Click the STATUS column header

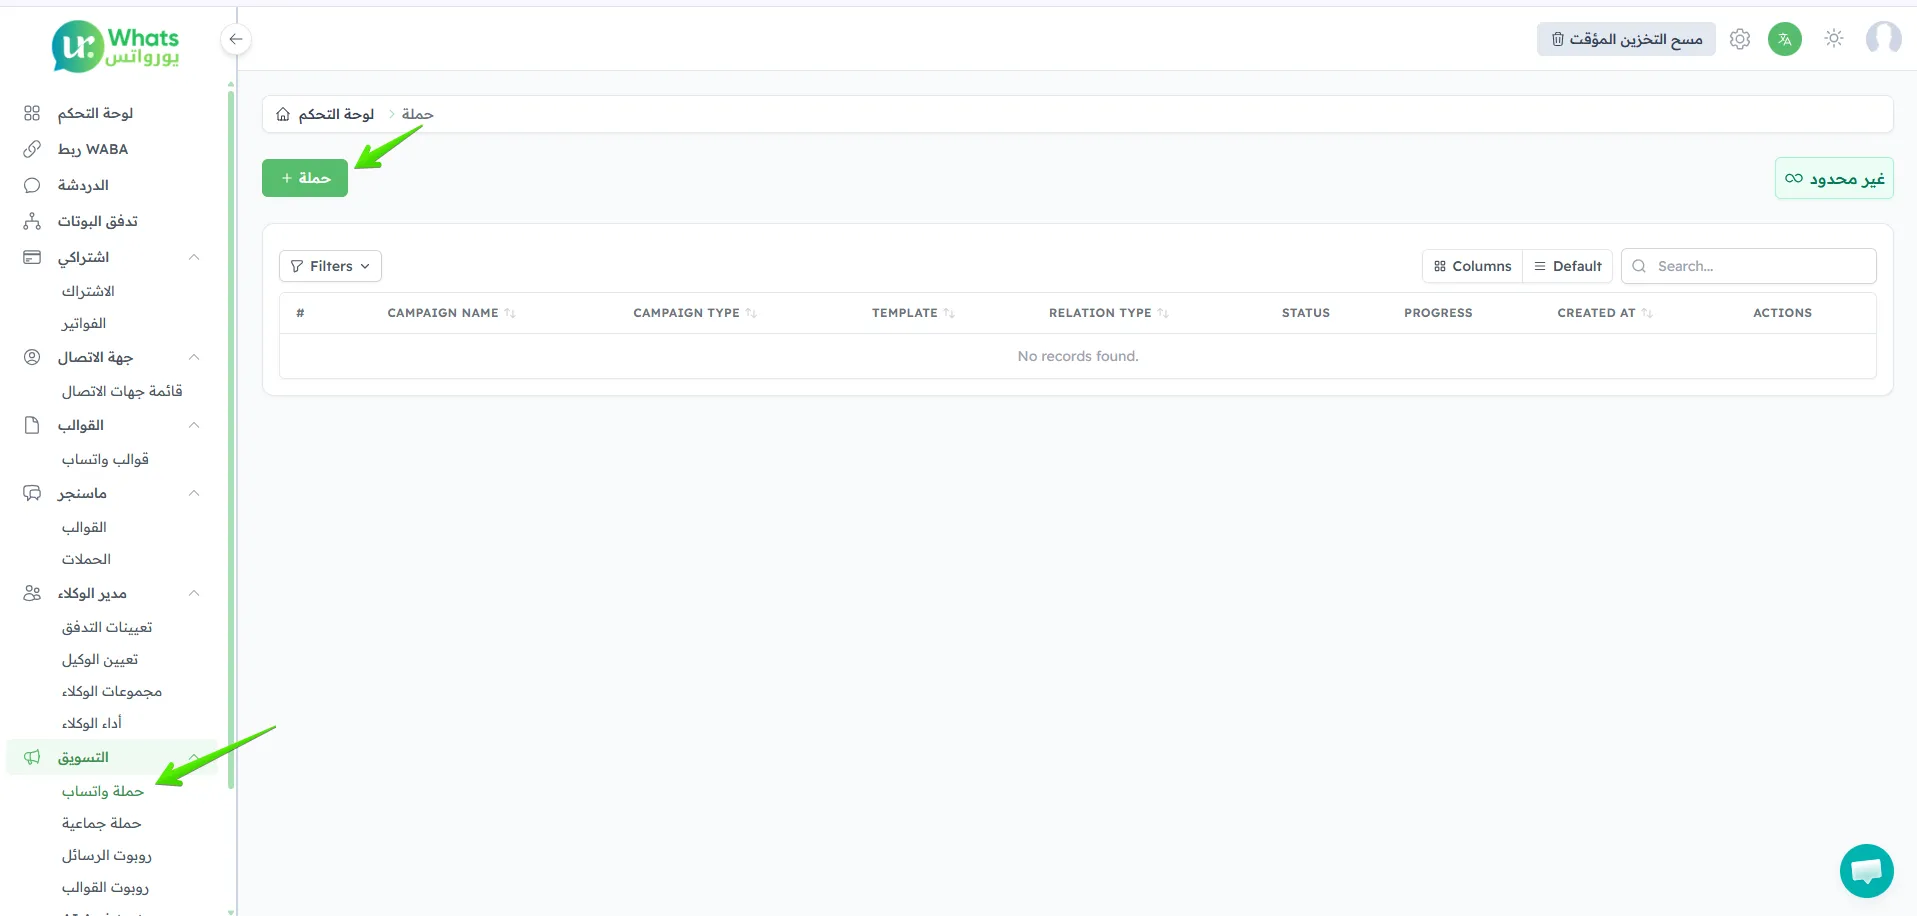pos(1306,313)
